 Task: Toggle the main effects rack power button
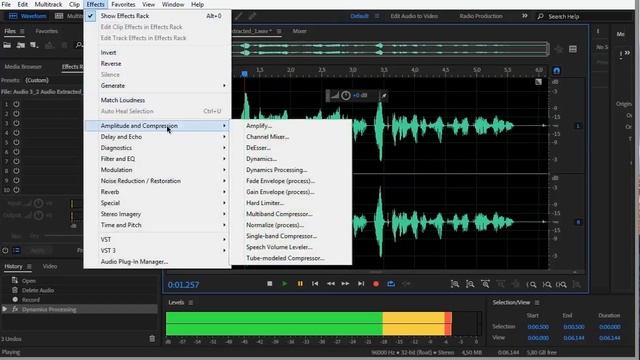[x=5, y=251]
